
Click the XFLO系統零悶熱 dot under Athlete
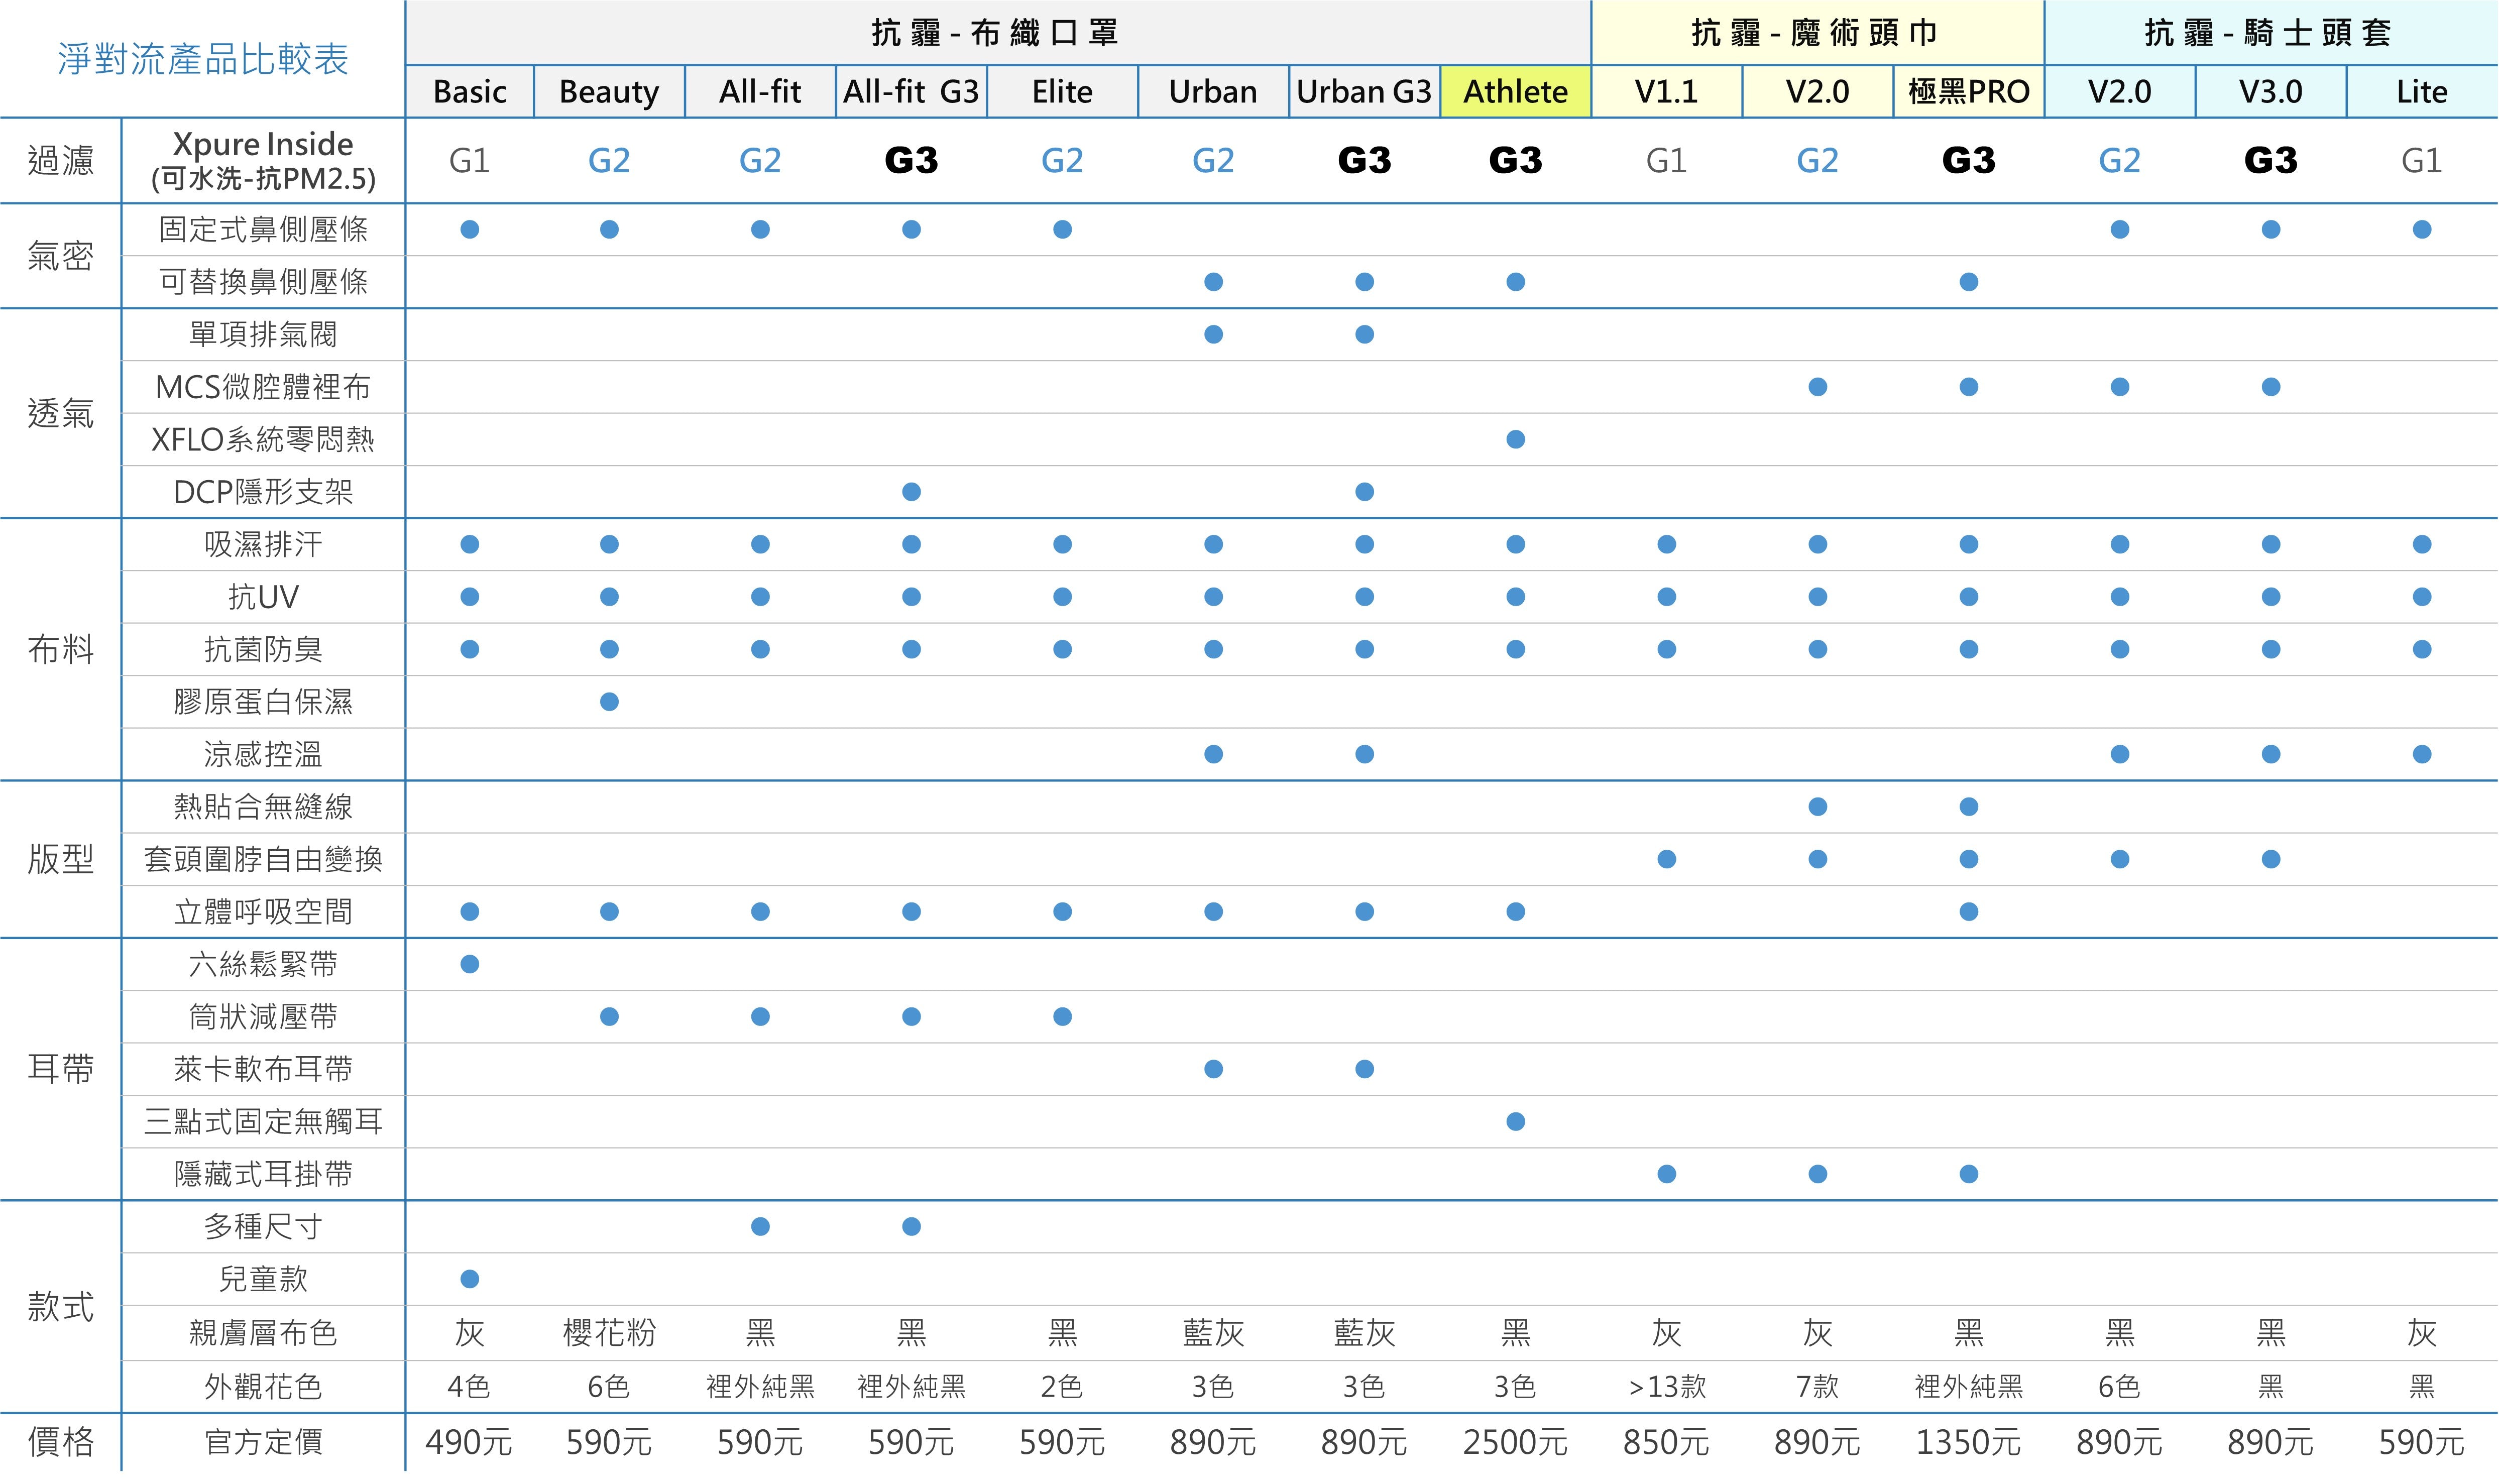tap(1516, 439)
